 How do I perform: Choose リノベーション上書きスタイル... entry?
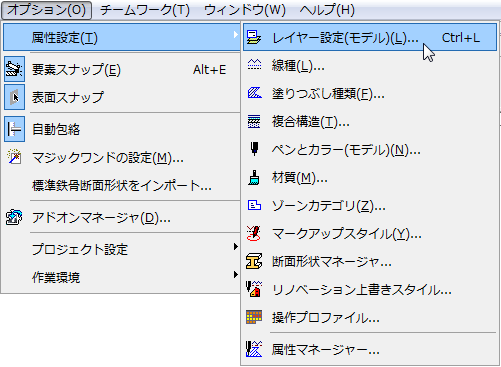click(370, 290)
